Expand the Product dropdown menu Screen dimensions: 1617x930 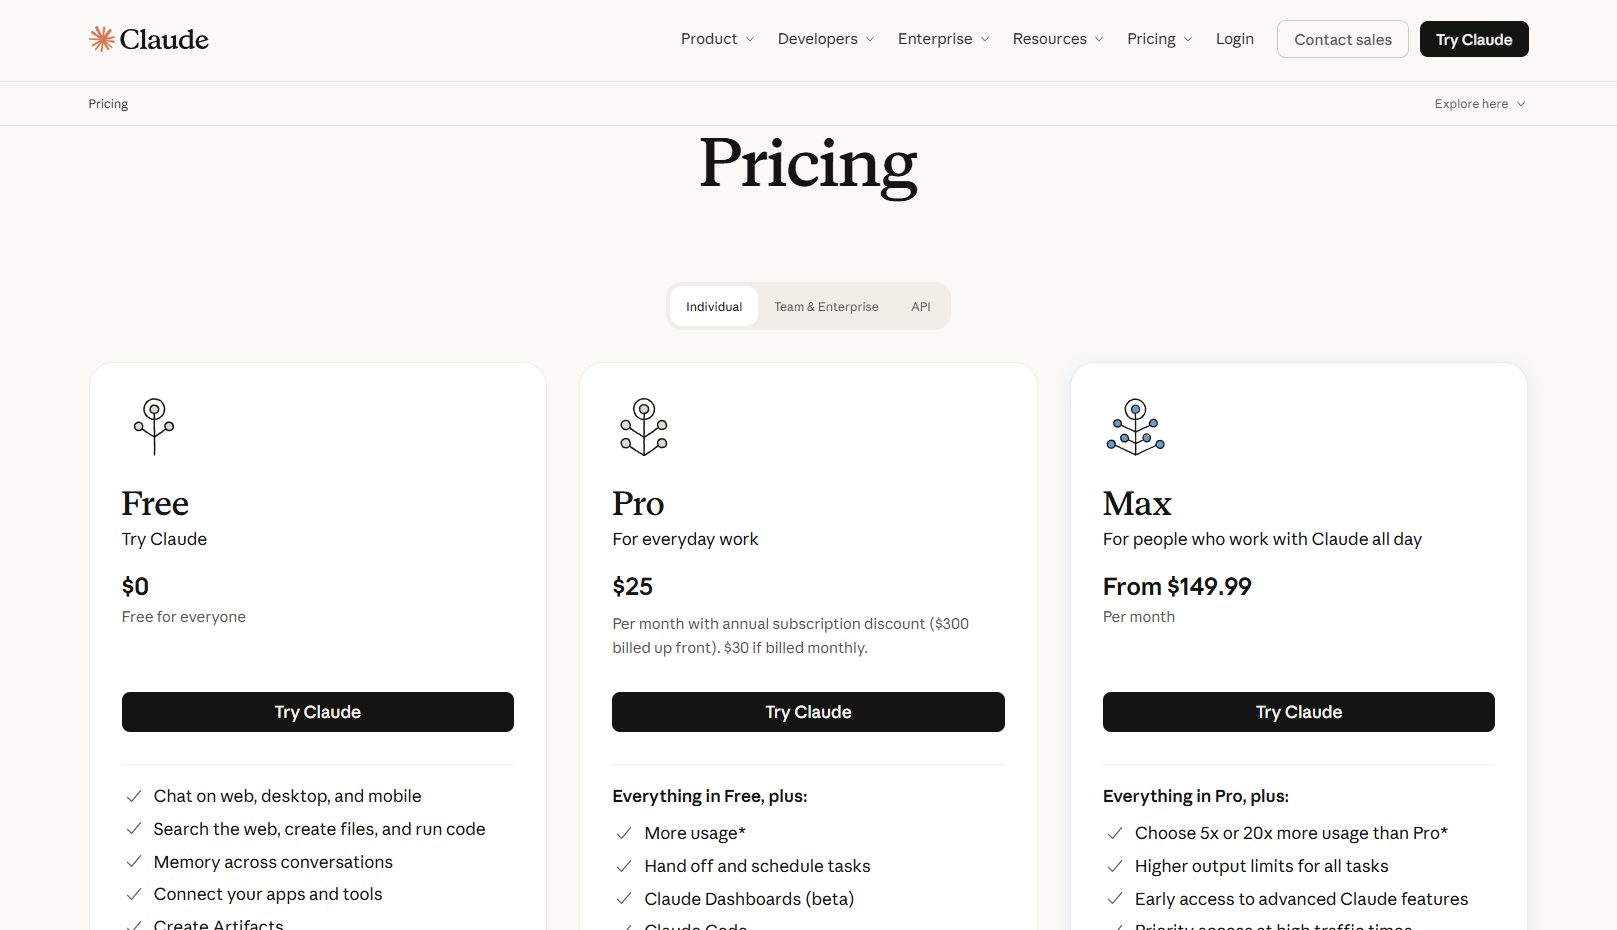717,39
